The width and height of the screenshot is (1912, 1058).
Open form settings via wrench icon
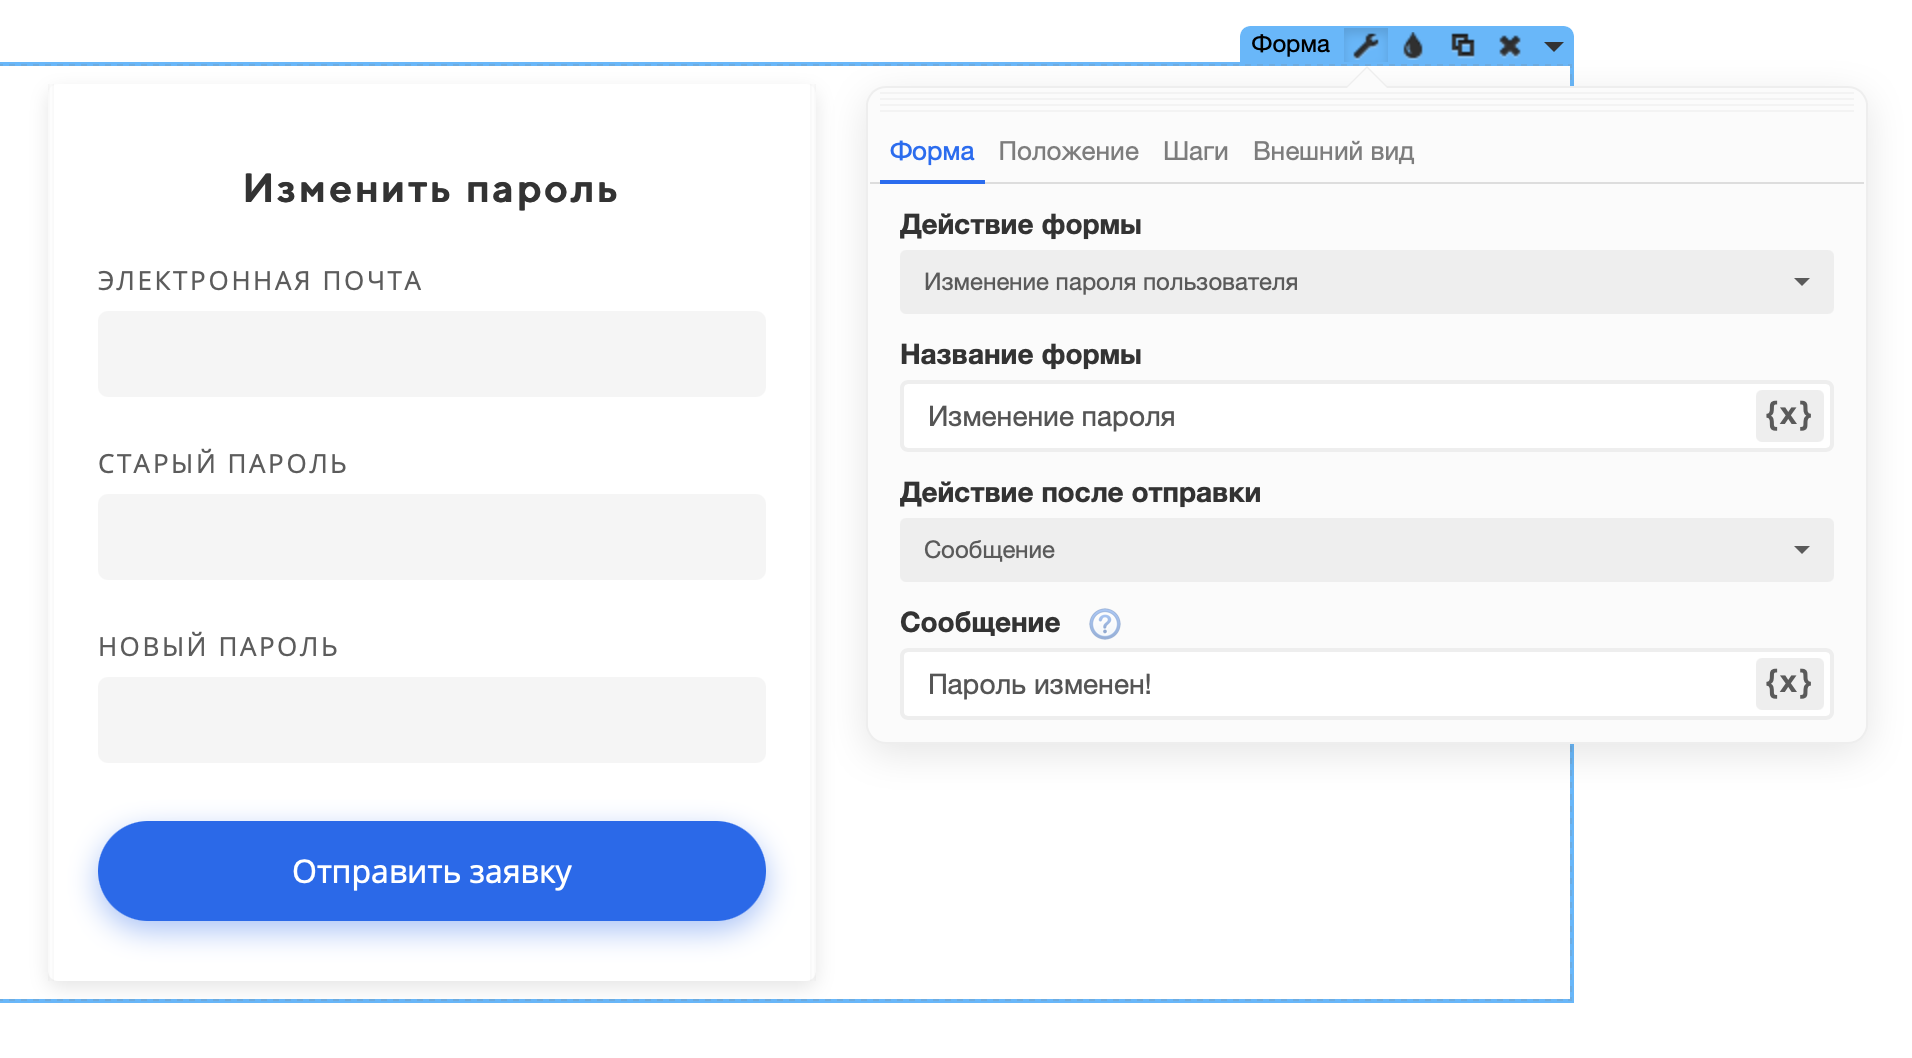1366,45
